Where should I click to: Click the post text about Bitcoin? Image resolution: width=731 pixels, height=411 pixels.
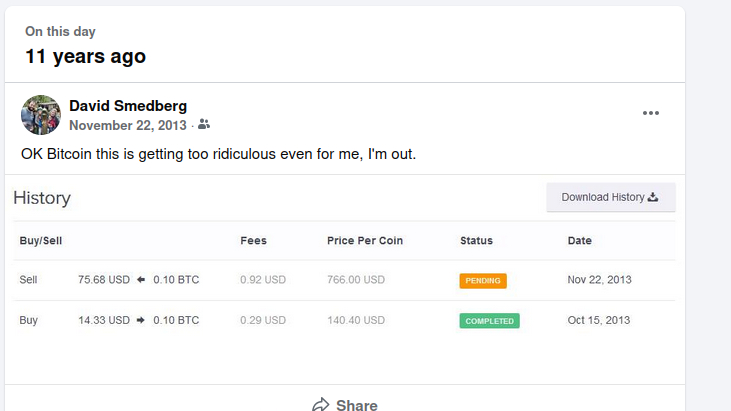(218, 154)
